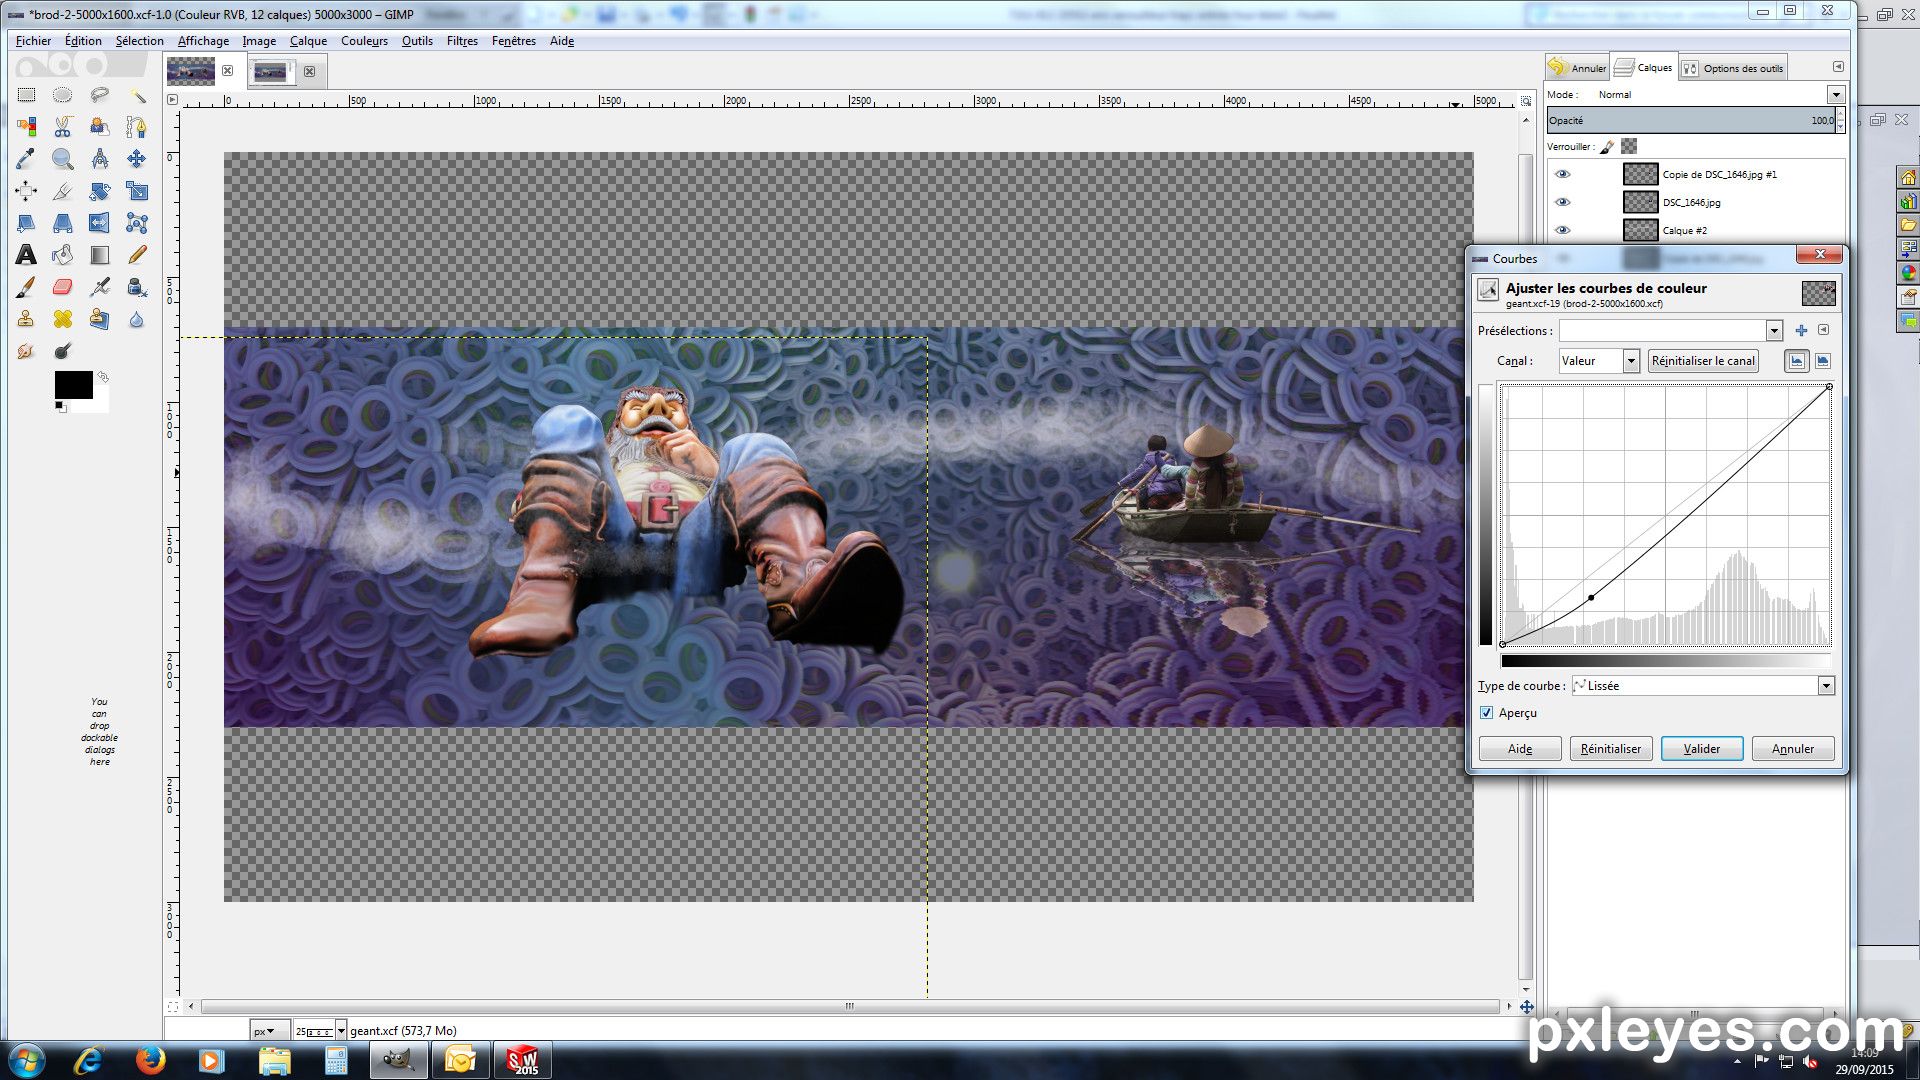Select the Ink tool

pyautogui.click(x=137, y=287)
